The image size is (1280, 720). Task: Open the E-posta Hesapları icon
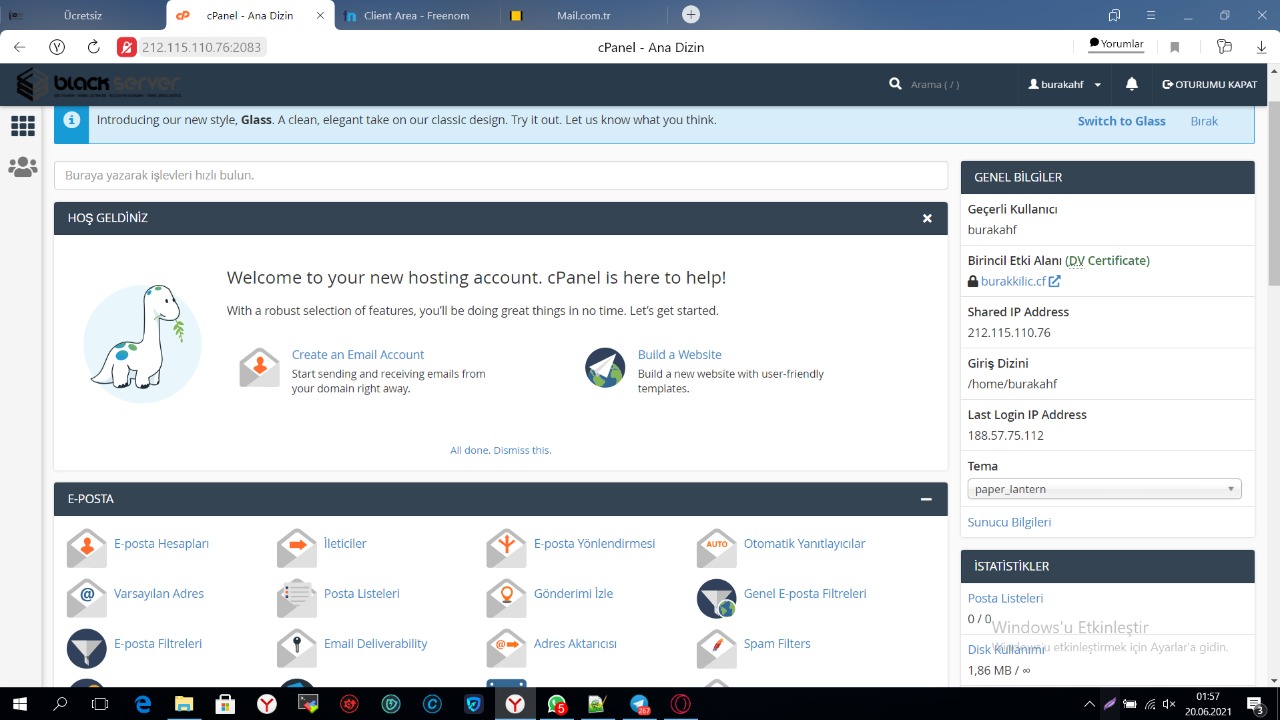(87, 548)
